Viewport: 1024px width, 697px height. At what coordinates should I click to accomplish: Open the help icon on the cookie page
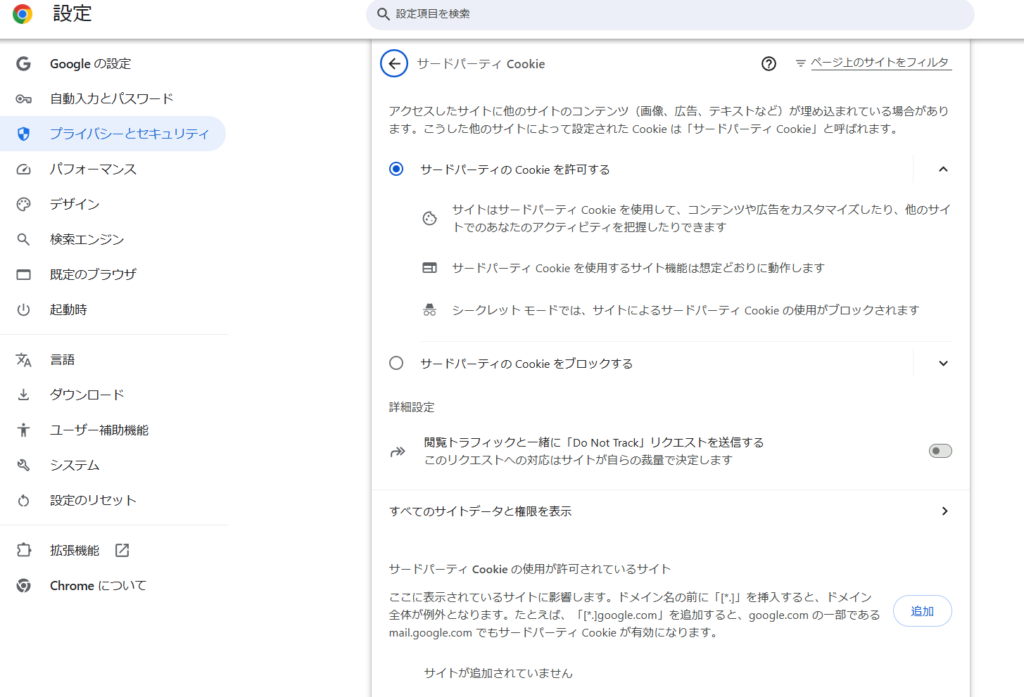click(768, 63)
